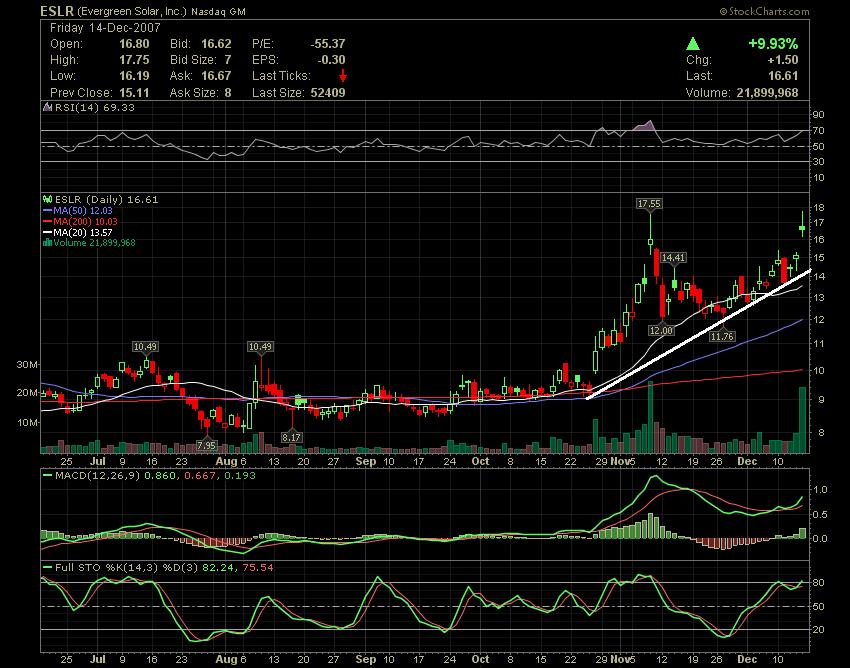Click the red down arrow beside Last Ticks
Screen dimensions: 850x668
tap(343, 76)
